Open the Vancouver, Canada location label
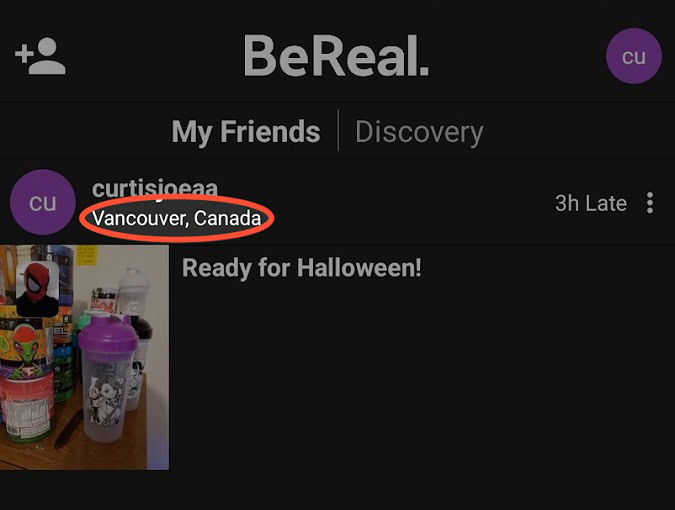Image resolution: width=675 pixels, height=510 pixels. [x=176, y=218]
